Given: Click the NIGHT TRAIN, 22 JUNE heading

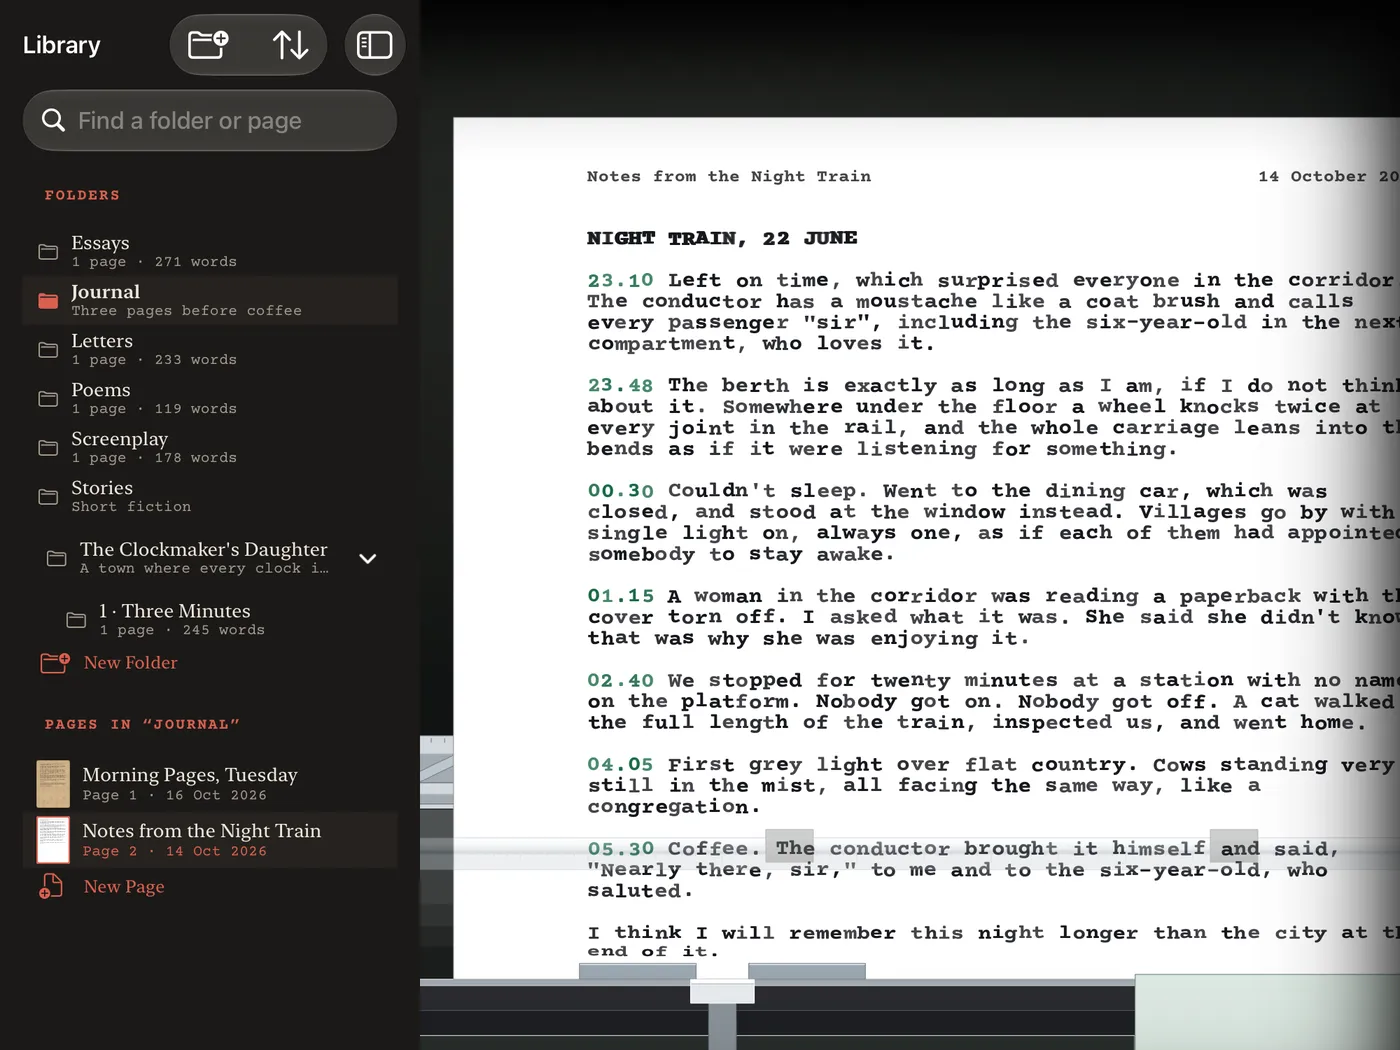Looking at the screenshot, I should [722, 238].
